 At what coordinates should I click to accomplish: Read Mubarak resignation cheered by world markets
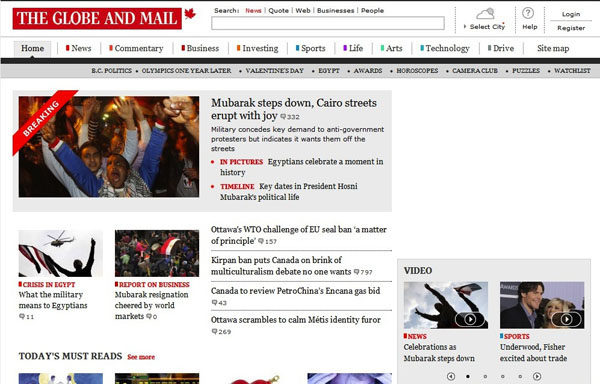click(152, 305)
